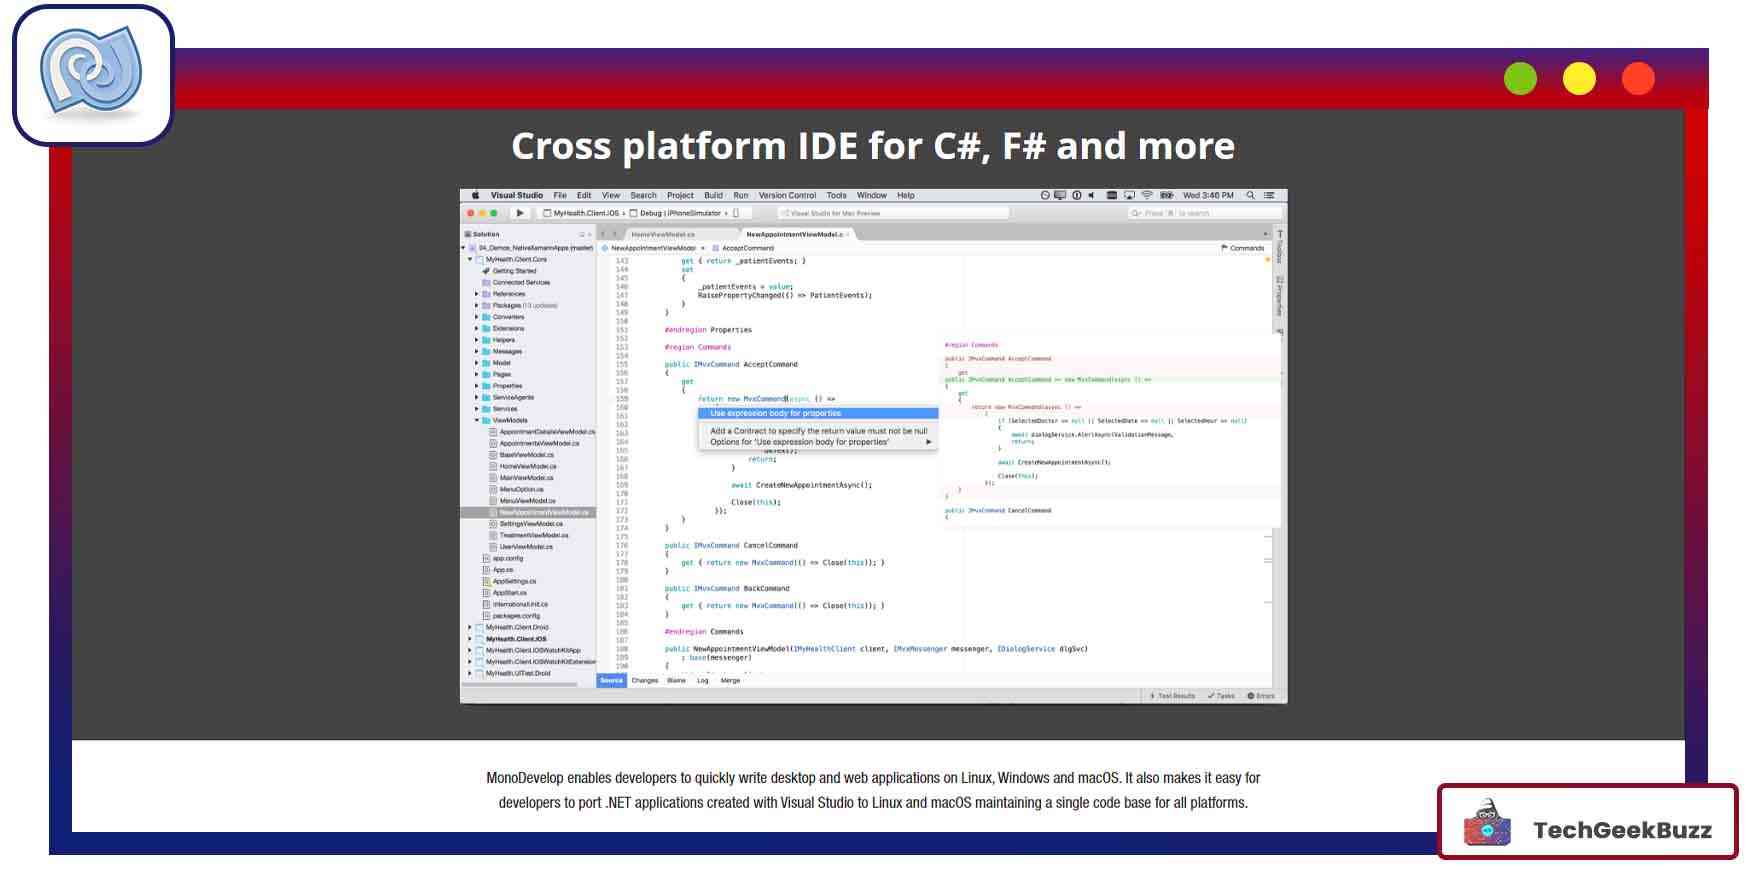Open Test Results pad in status bar

point(1172,696)
